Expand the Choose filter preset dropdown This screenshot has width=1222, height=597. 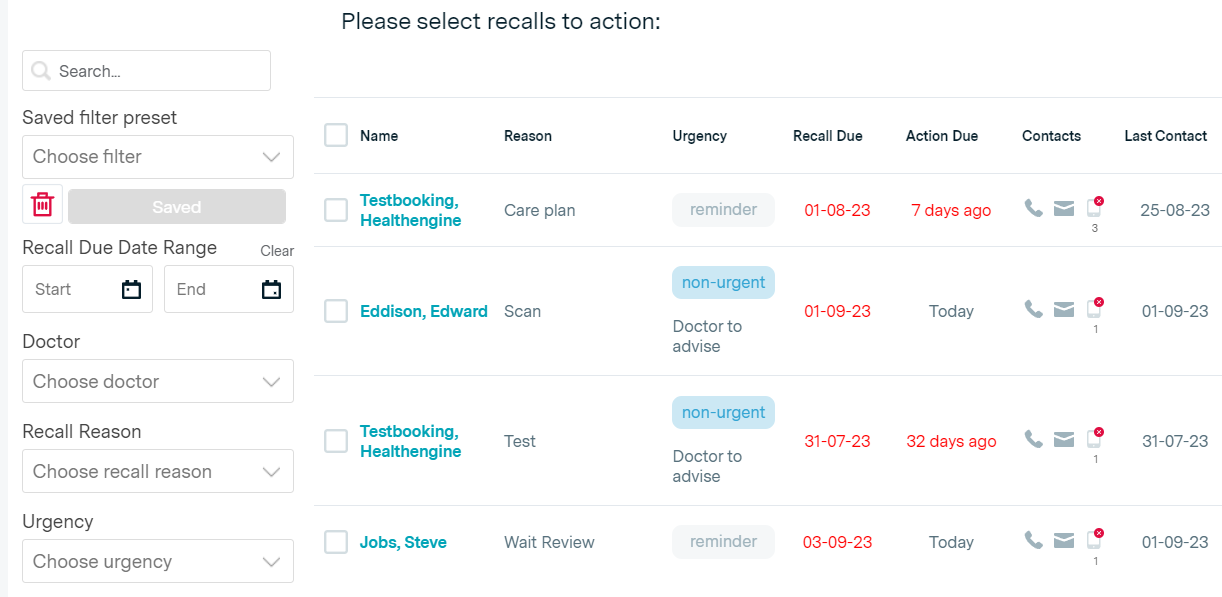coord(158,157)
